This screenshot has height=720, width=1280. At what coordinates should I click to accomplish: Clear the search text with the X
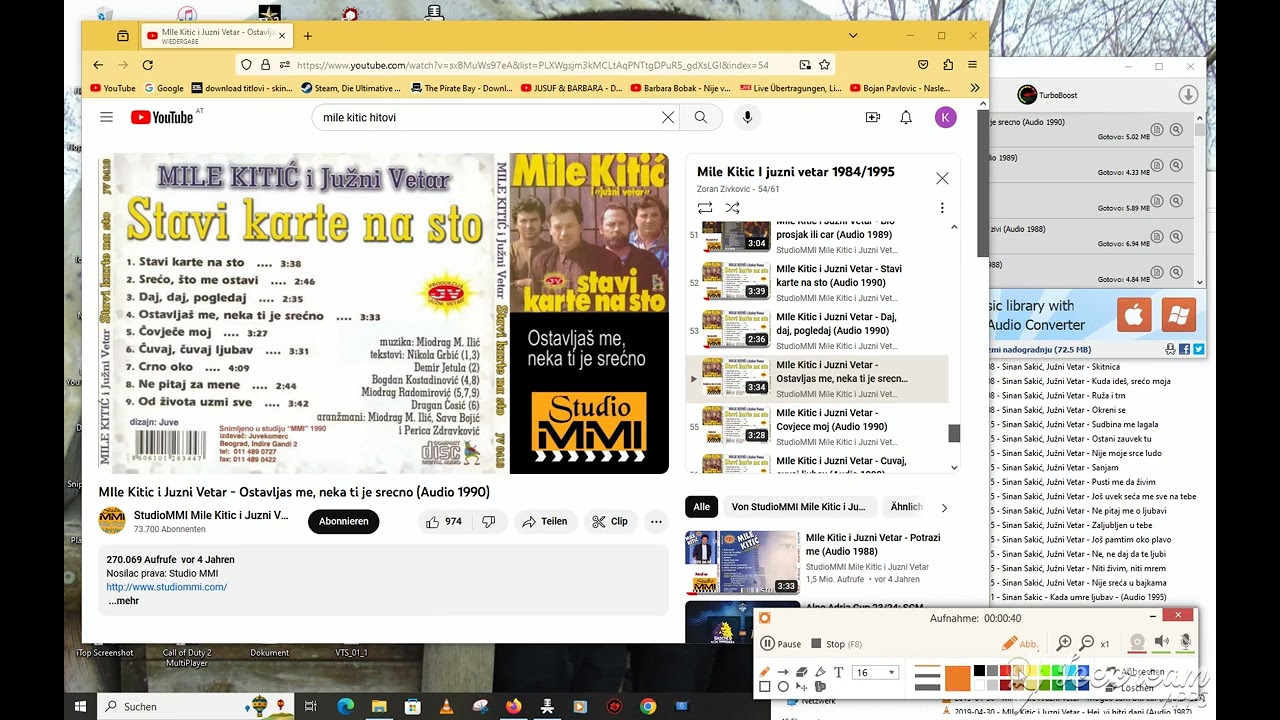pyautogui.click(x=668, y=117)
